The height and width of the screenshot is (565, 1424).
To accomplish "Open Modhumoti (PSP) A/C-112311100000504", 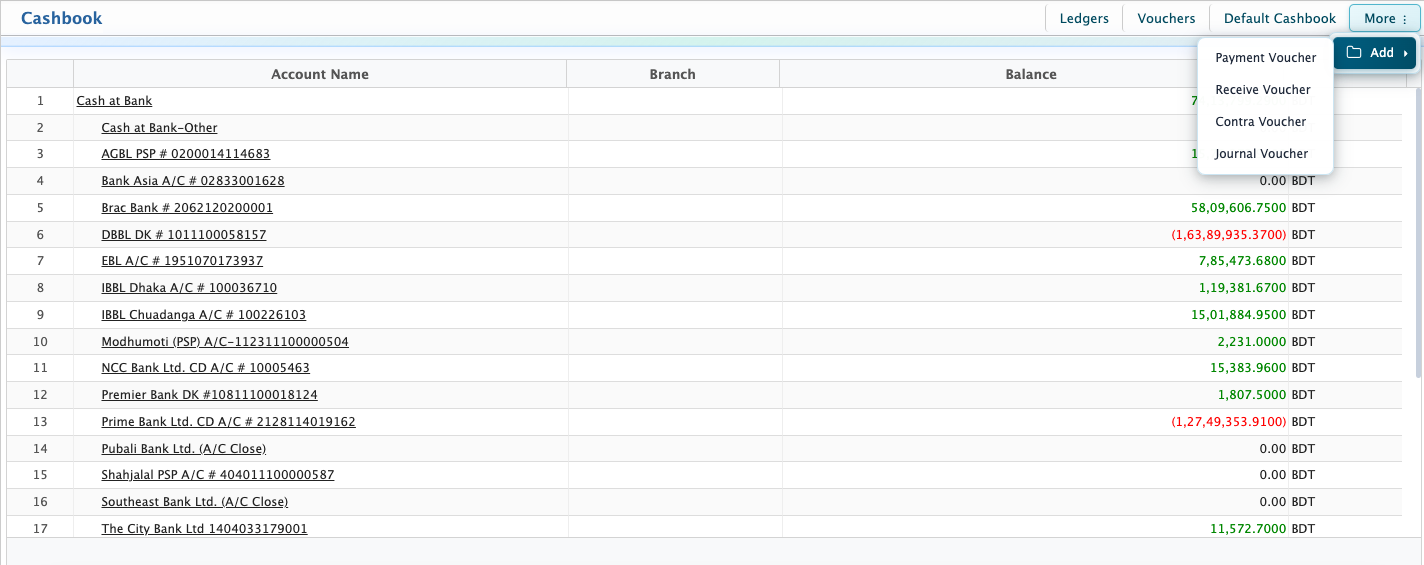I will coord(225,342).
